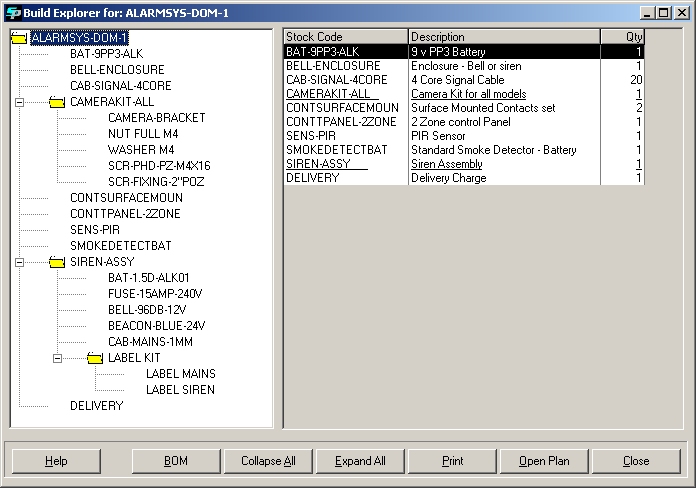Click the Description column header
The height and width of the screenshot is (488, 696).
click(x=503, y=37)
